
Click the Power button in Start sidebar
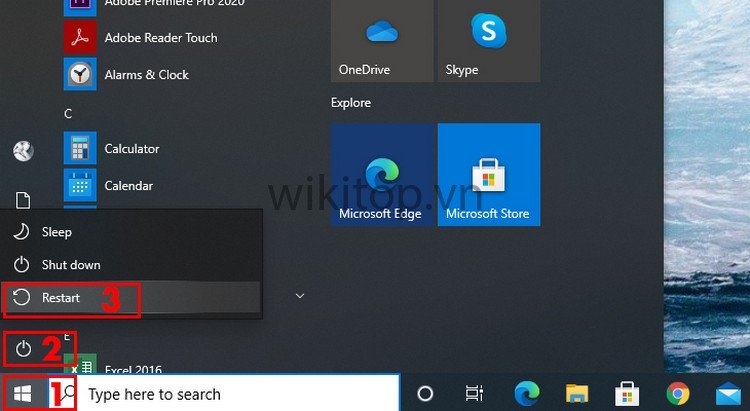(23, 350)
